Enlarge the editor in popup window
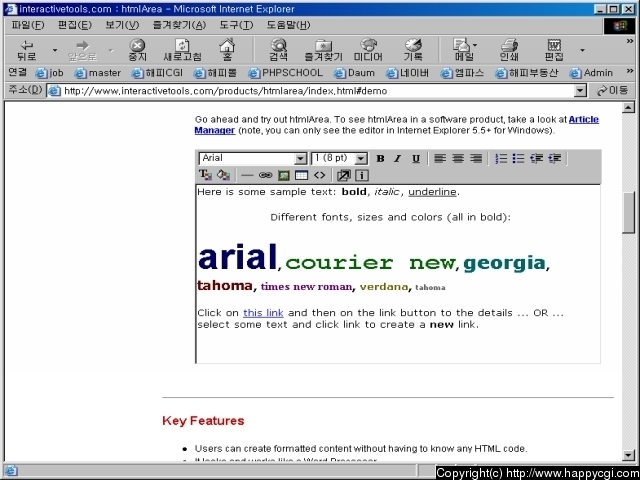Image resolution: width=640 pixels, height=480 pixels. [x=344, y=176]
